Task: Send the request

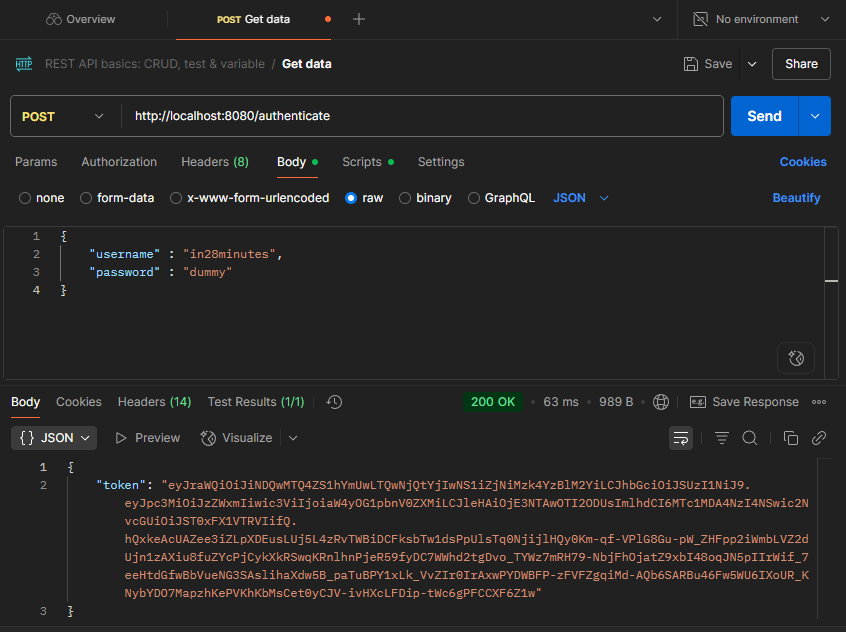Action: 764,116
